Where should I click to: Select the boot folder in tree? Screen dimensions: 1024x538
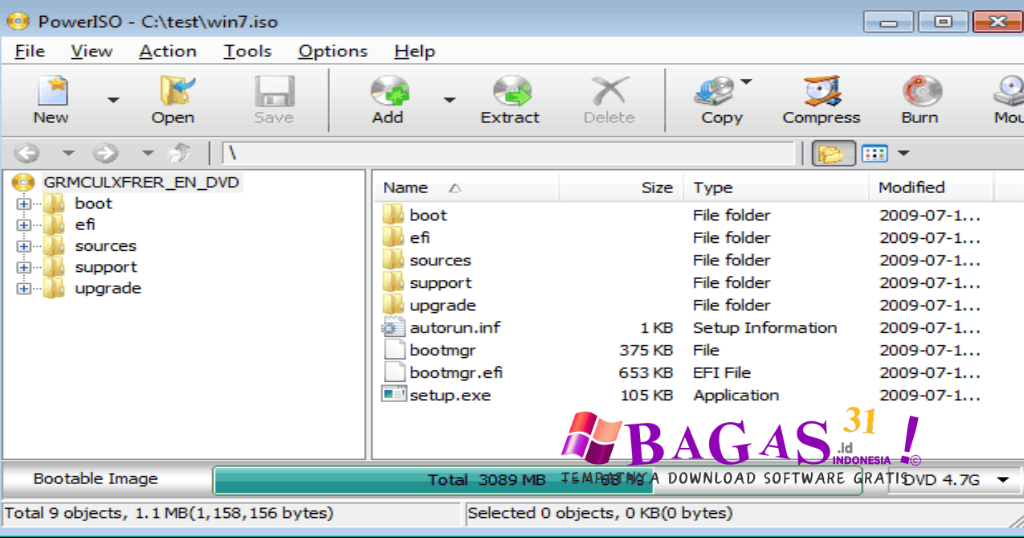[93, 204]
